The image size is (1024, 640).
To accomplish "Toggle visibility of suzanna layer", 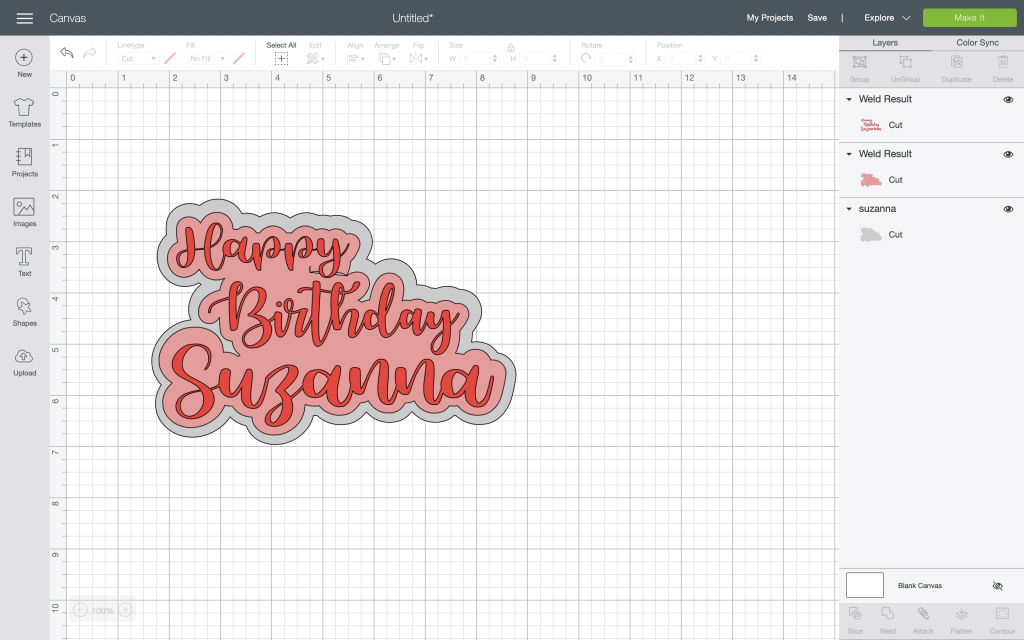I will [1008, 209].
